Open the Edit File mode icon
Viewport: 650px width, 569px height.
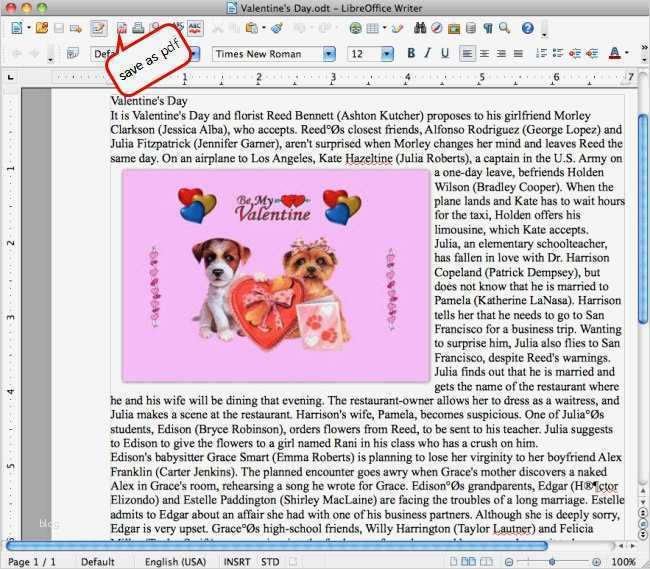click(98, 28)
